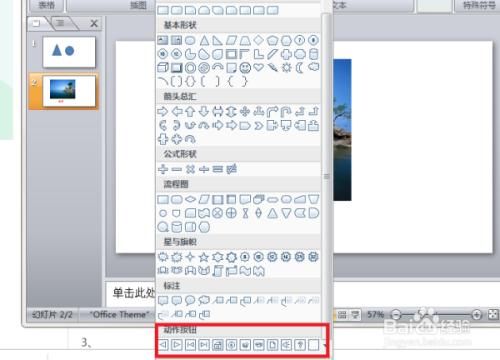Select the rectangular callout shape
Viewport: 500px width, 360px height.
163,300
